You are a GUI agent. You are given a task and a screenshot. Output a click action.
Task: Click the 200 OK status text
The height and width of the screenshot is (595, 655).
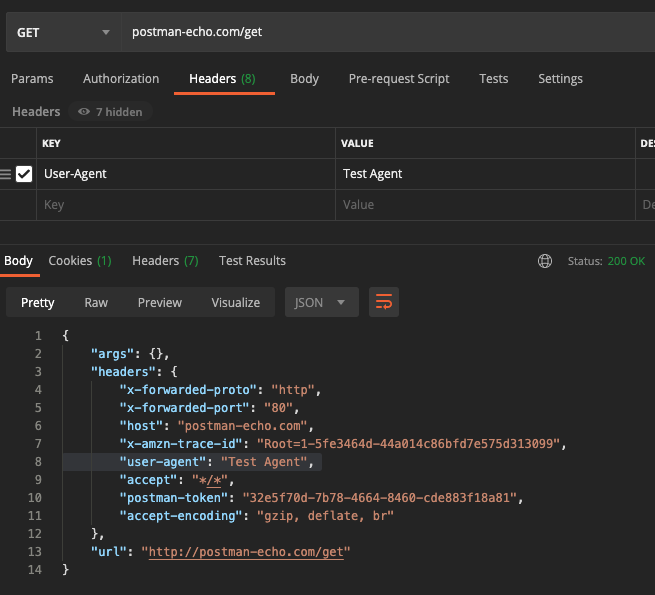click(626, 261)
